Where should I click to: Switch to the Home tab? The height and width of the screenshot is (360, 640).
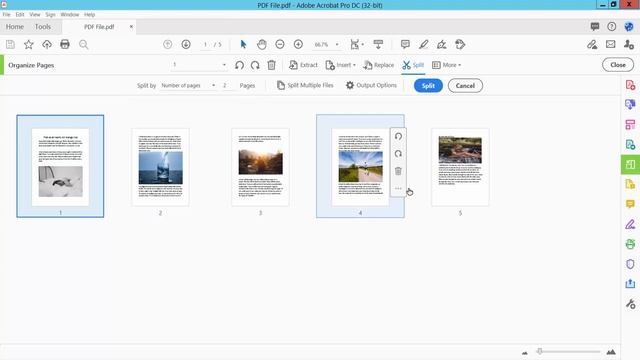tap(15, 27)
